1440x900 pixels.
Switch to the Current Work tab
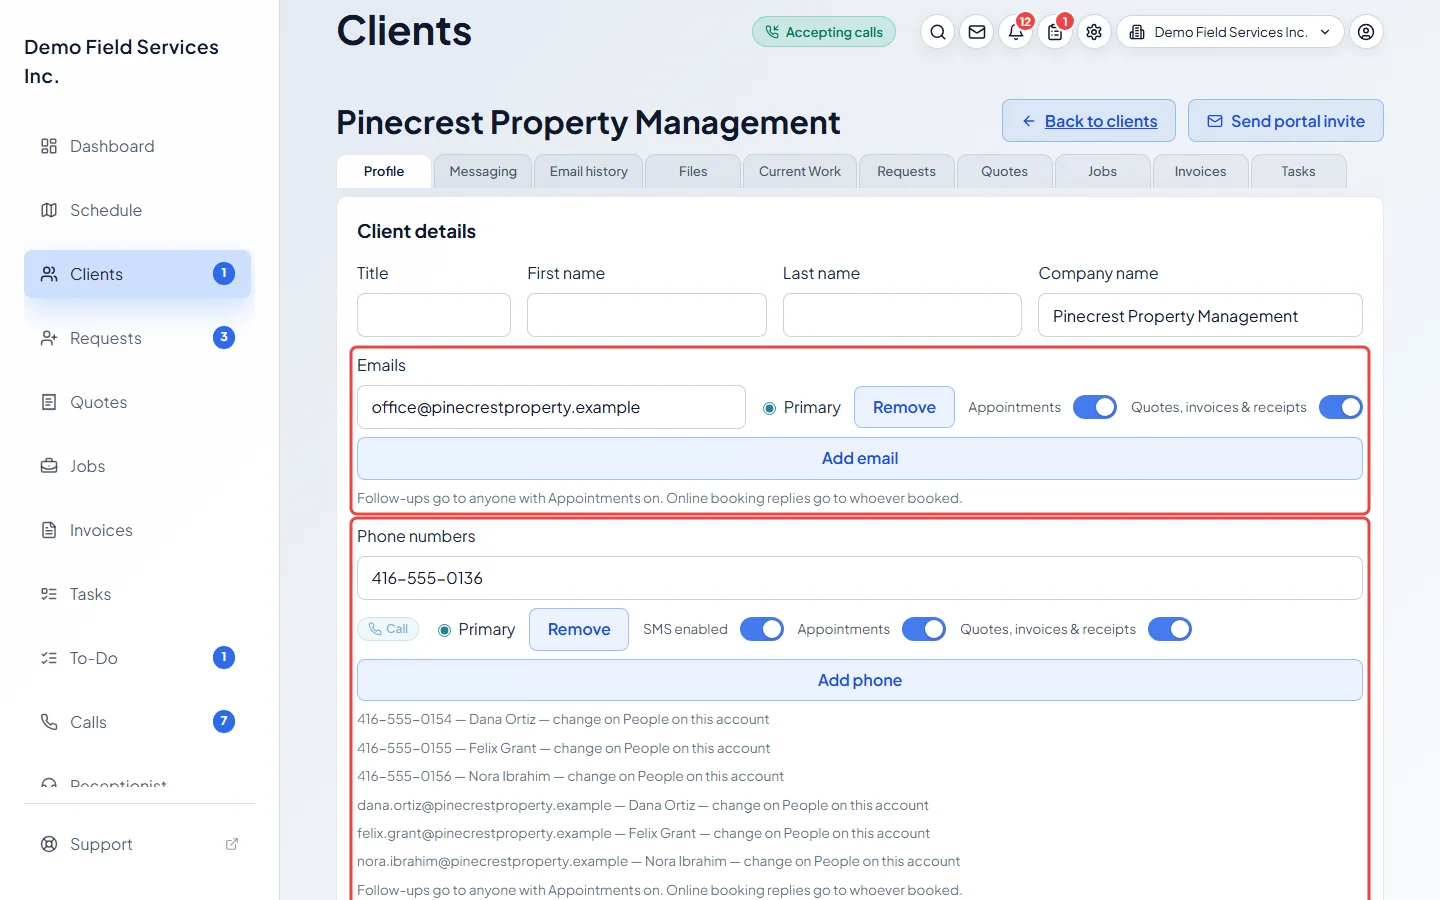800,171
